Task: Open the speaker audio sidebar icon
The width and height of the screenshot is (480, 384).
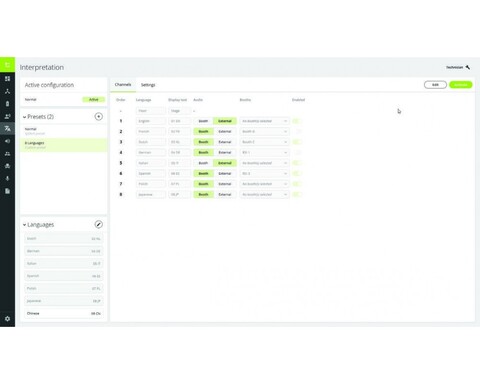Action: (7, 141)
